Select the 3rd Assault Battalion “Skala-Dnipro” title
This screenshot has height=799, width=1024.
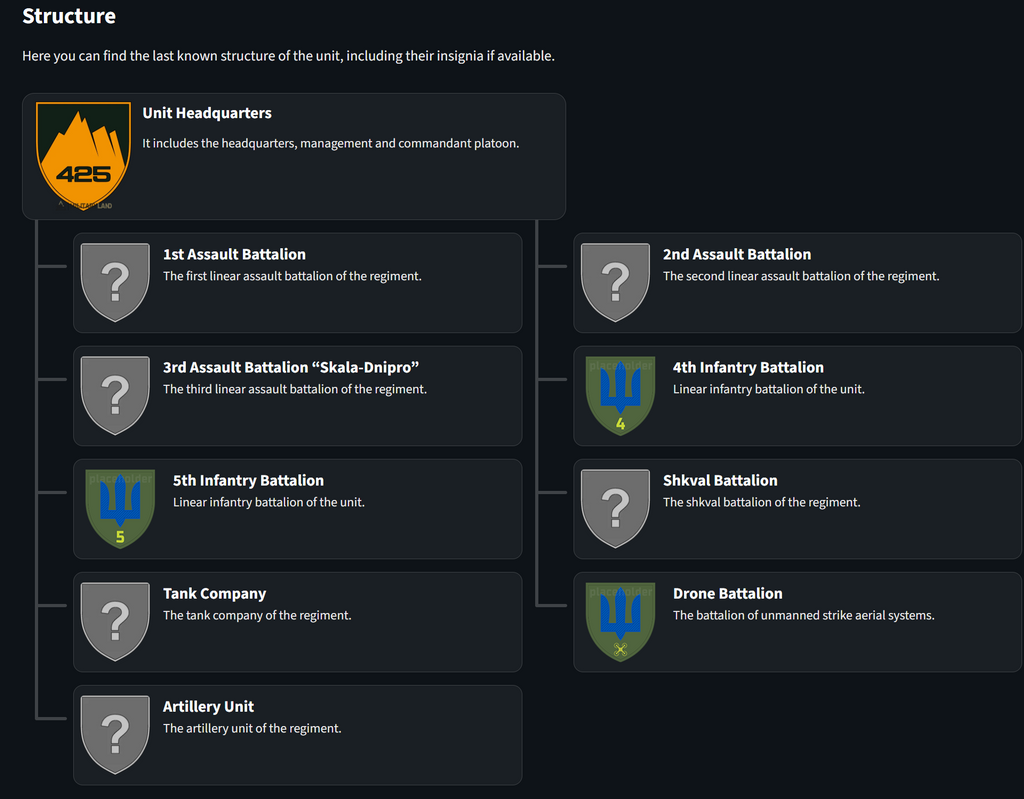291,367
